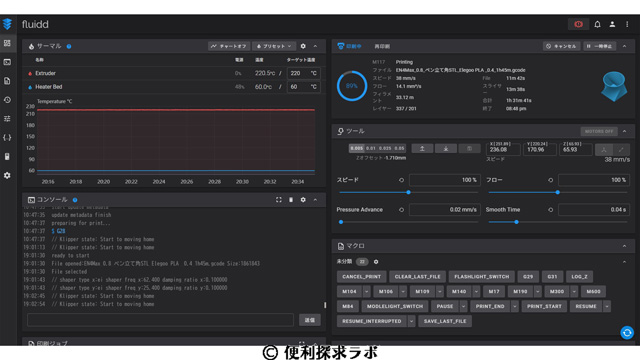The width and height of the screenshot is (640, 360).
Task: Collapse the macros card
Action: point(624,246)
